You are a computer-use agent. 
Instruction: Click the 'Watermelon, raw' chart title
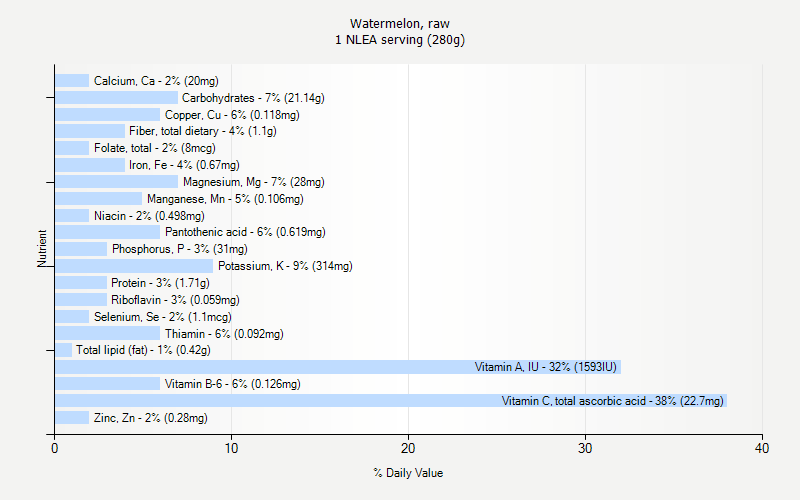(400, 23)
